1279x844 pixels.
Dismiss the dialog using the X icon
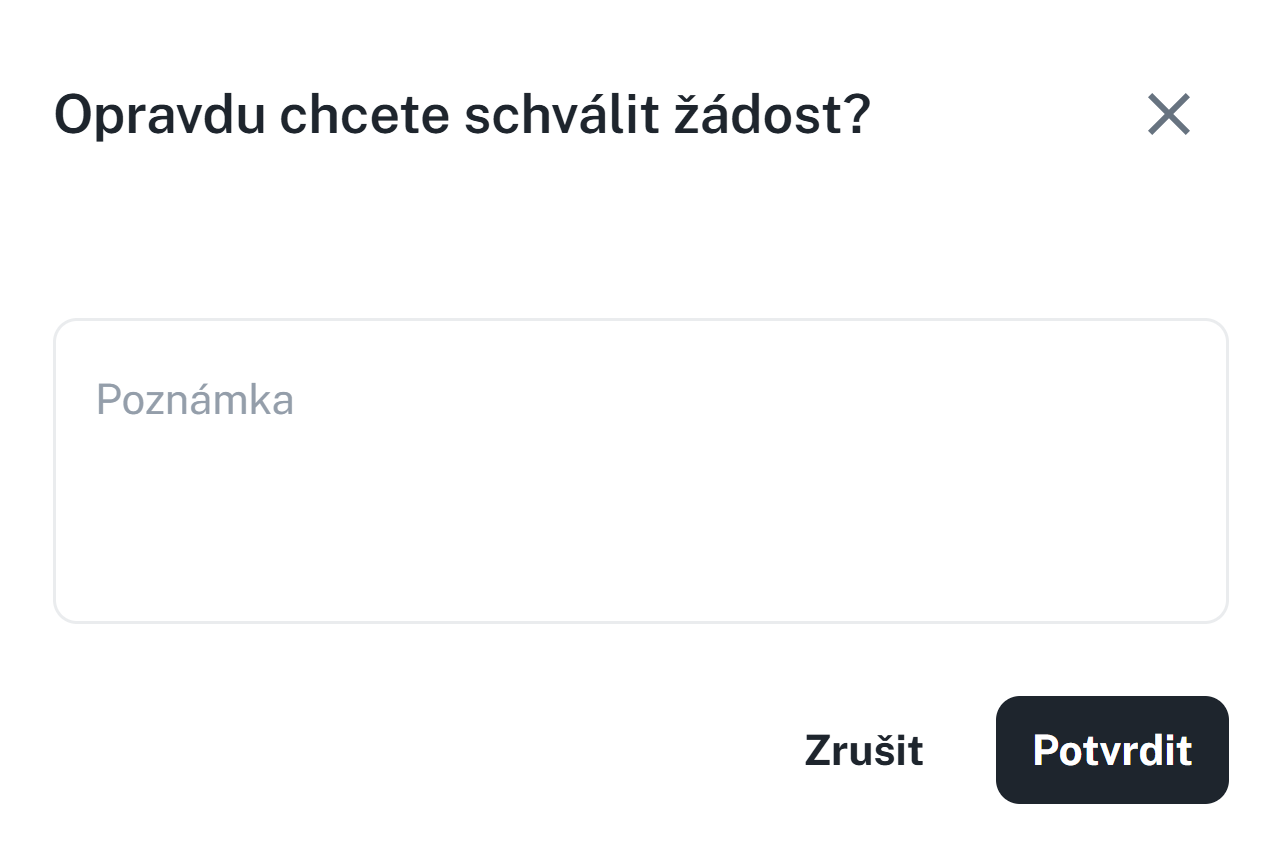(1168, 115)
